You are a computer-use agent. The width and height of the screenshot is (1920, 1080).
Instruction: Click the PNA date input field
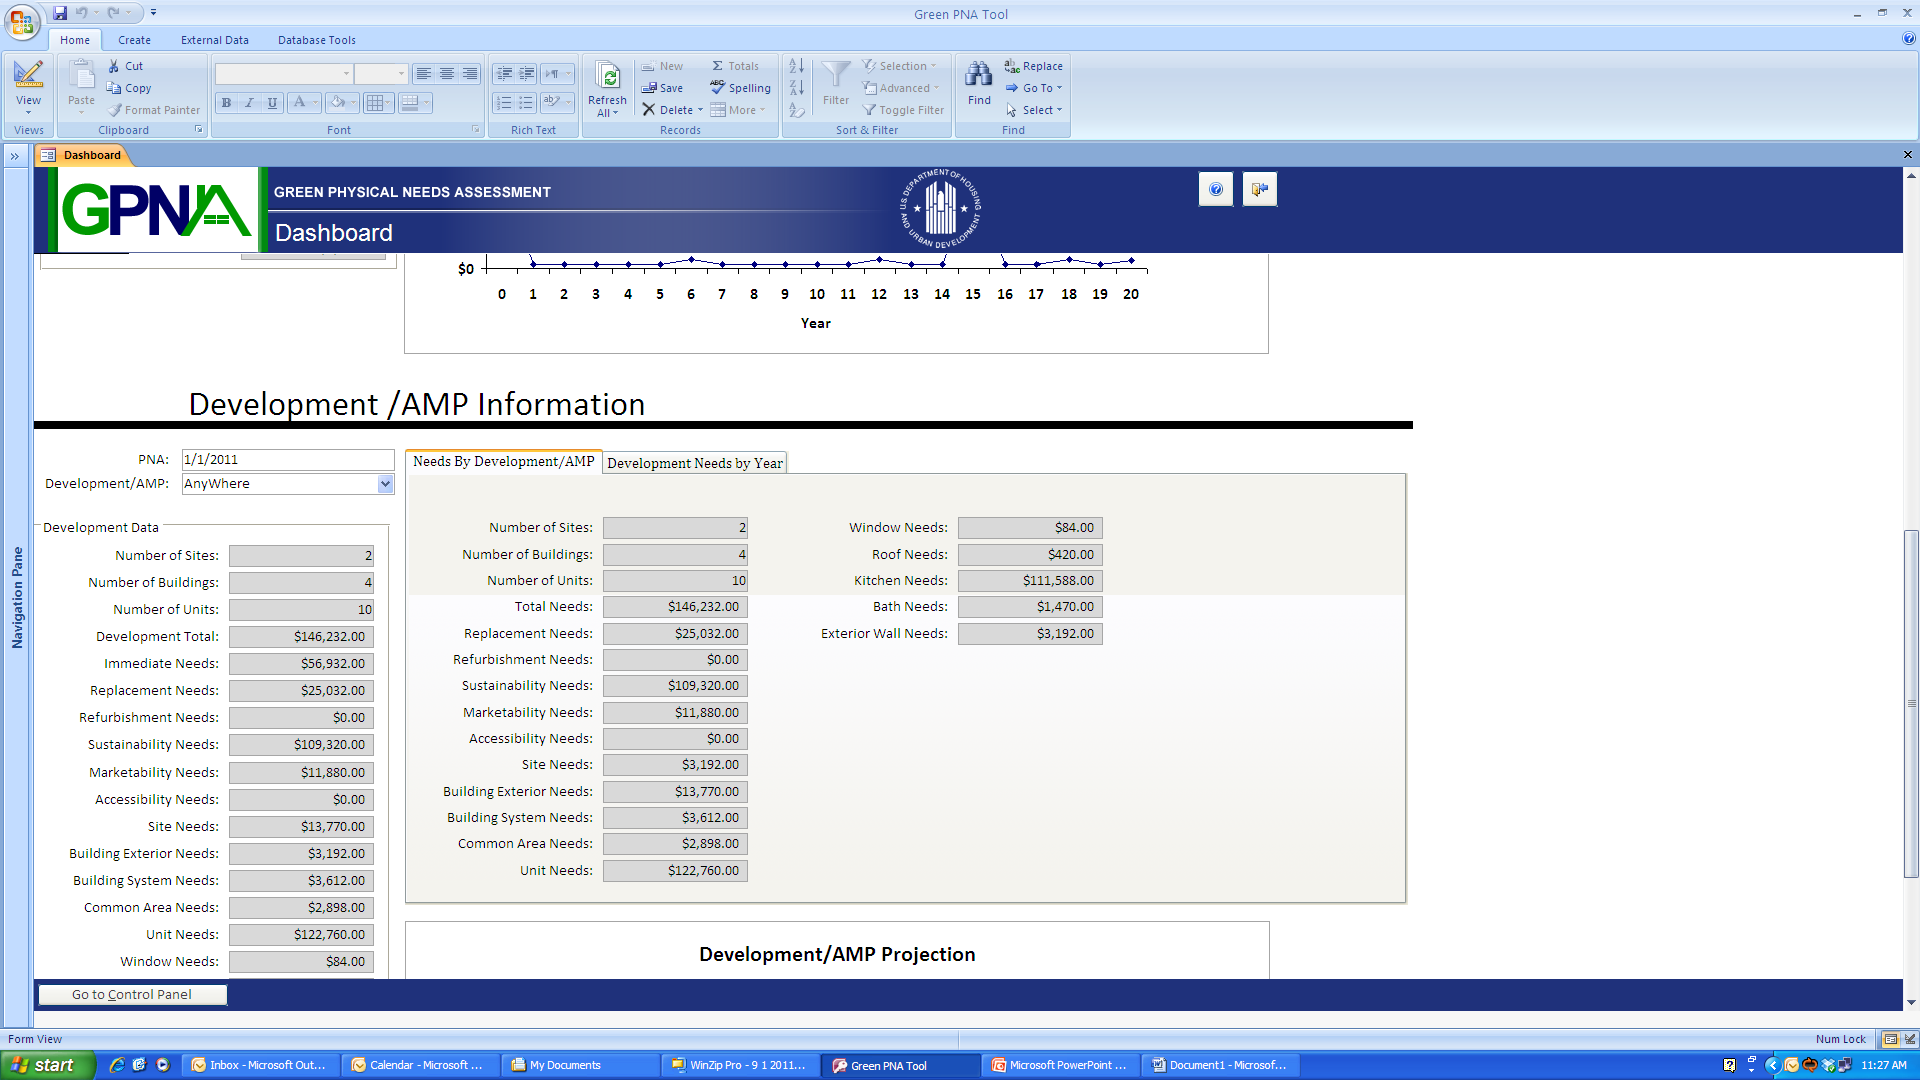288,460
